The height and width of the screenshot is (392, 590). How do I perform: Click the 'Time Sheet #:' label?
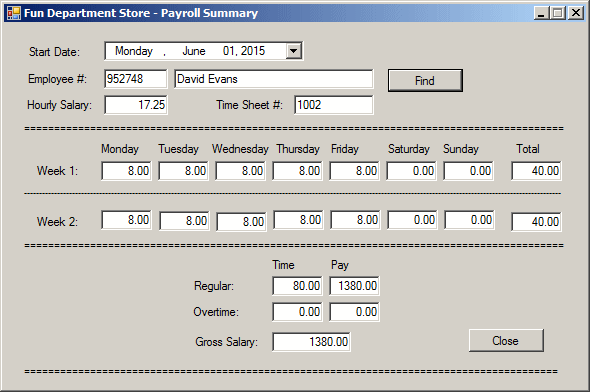(249, 105)
